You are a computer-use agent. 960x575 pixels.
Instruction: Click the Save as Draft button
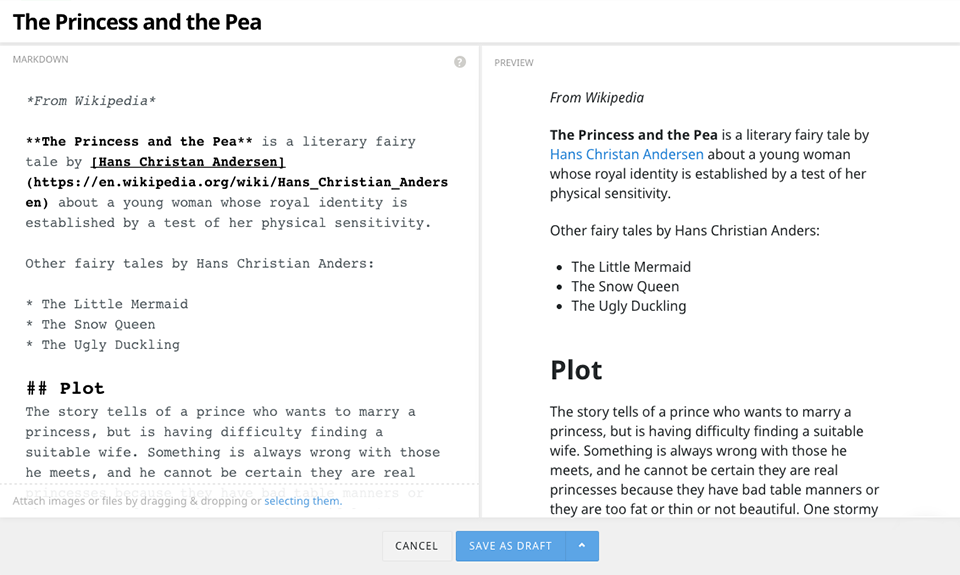coord(510,546)
